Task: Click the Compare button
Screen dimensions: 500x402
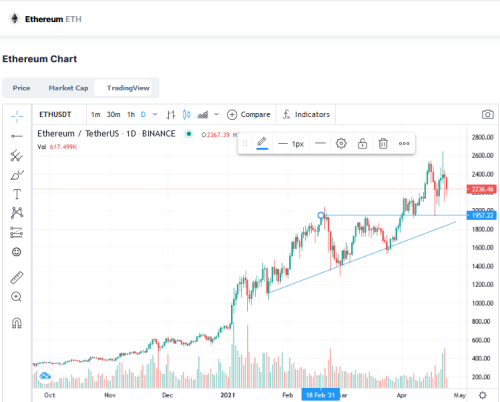Action: pos(249,114)
